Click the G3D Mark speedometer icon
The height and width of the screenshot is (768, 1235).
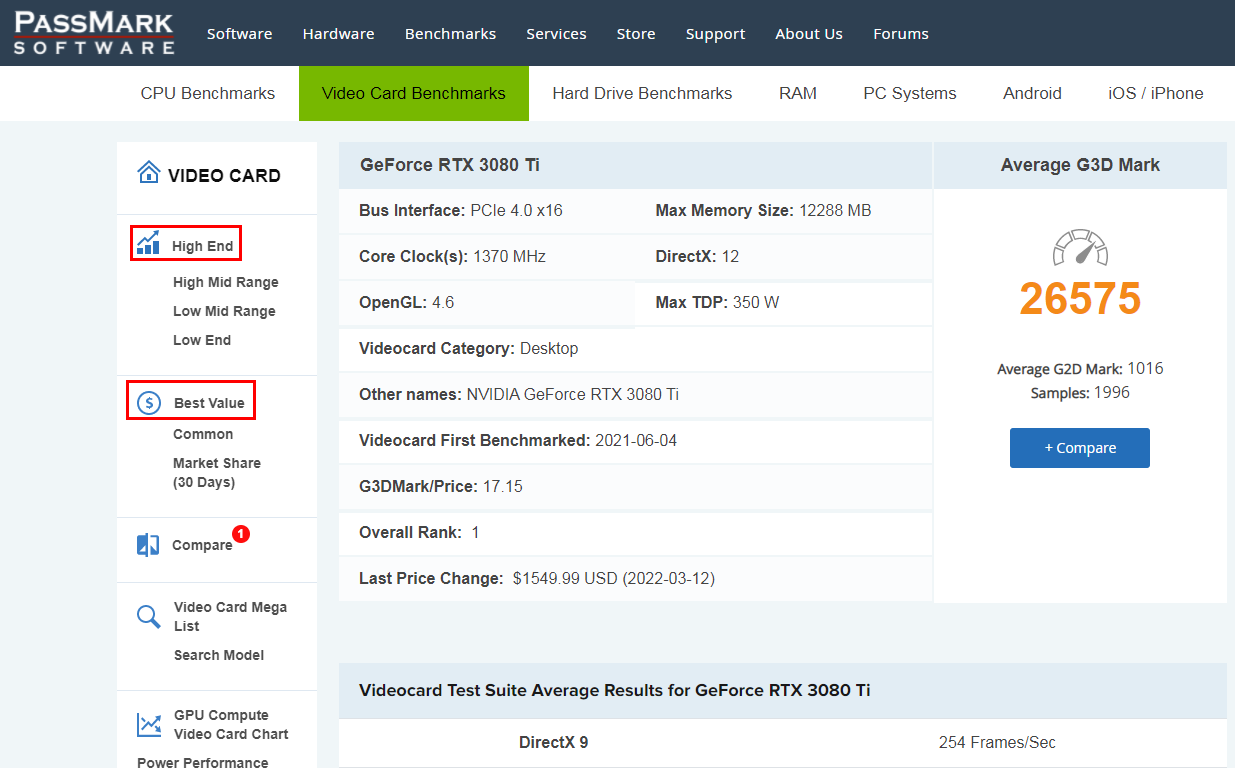click(1080, 247)
